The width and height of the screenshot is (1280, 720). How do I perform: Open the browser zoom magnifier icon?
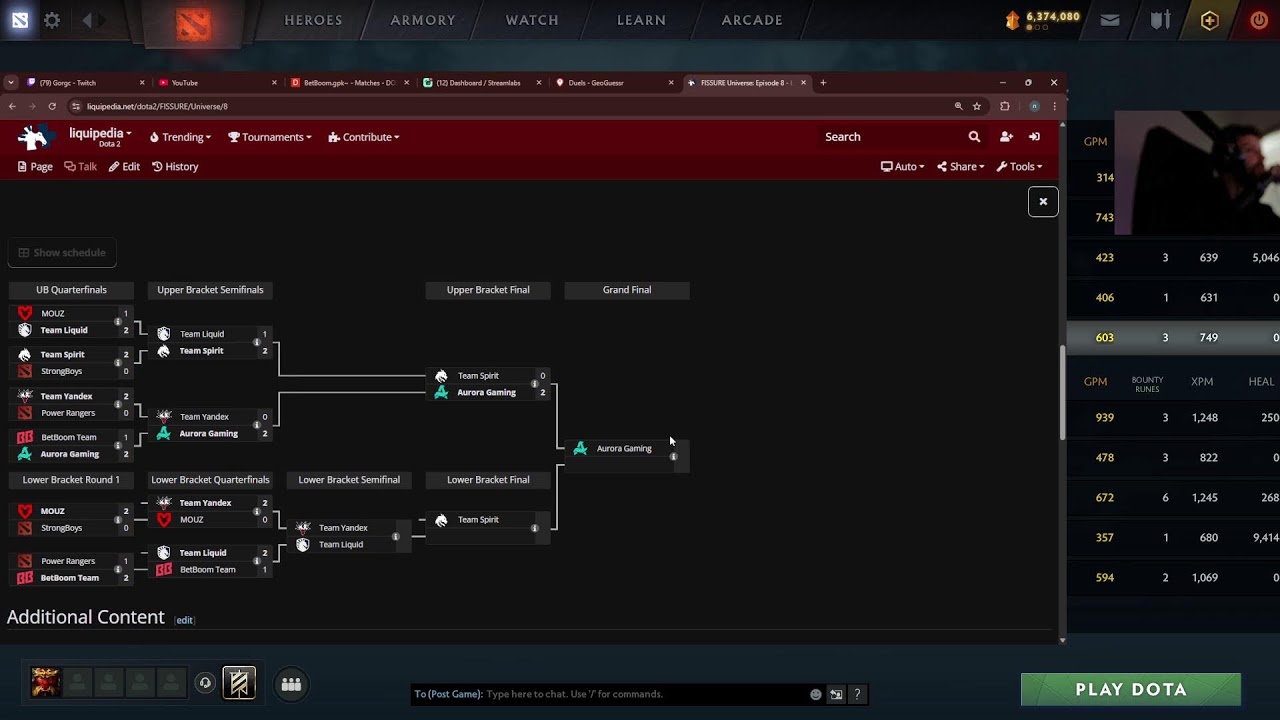click(x=958, y=106)
